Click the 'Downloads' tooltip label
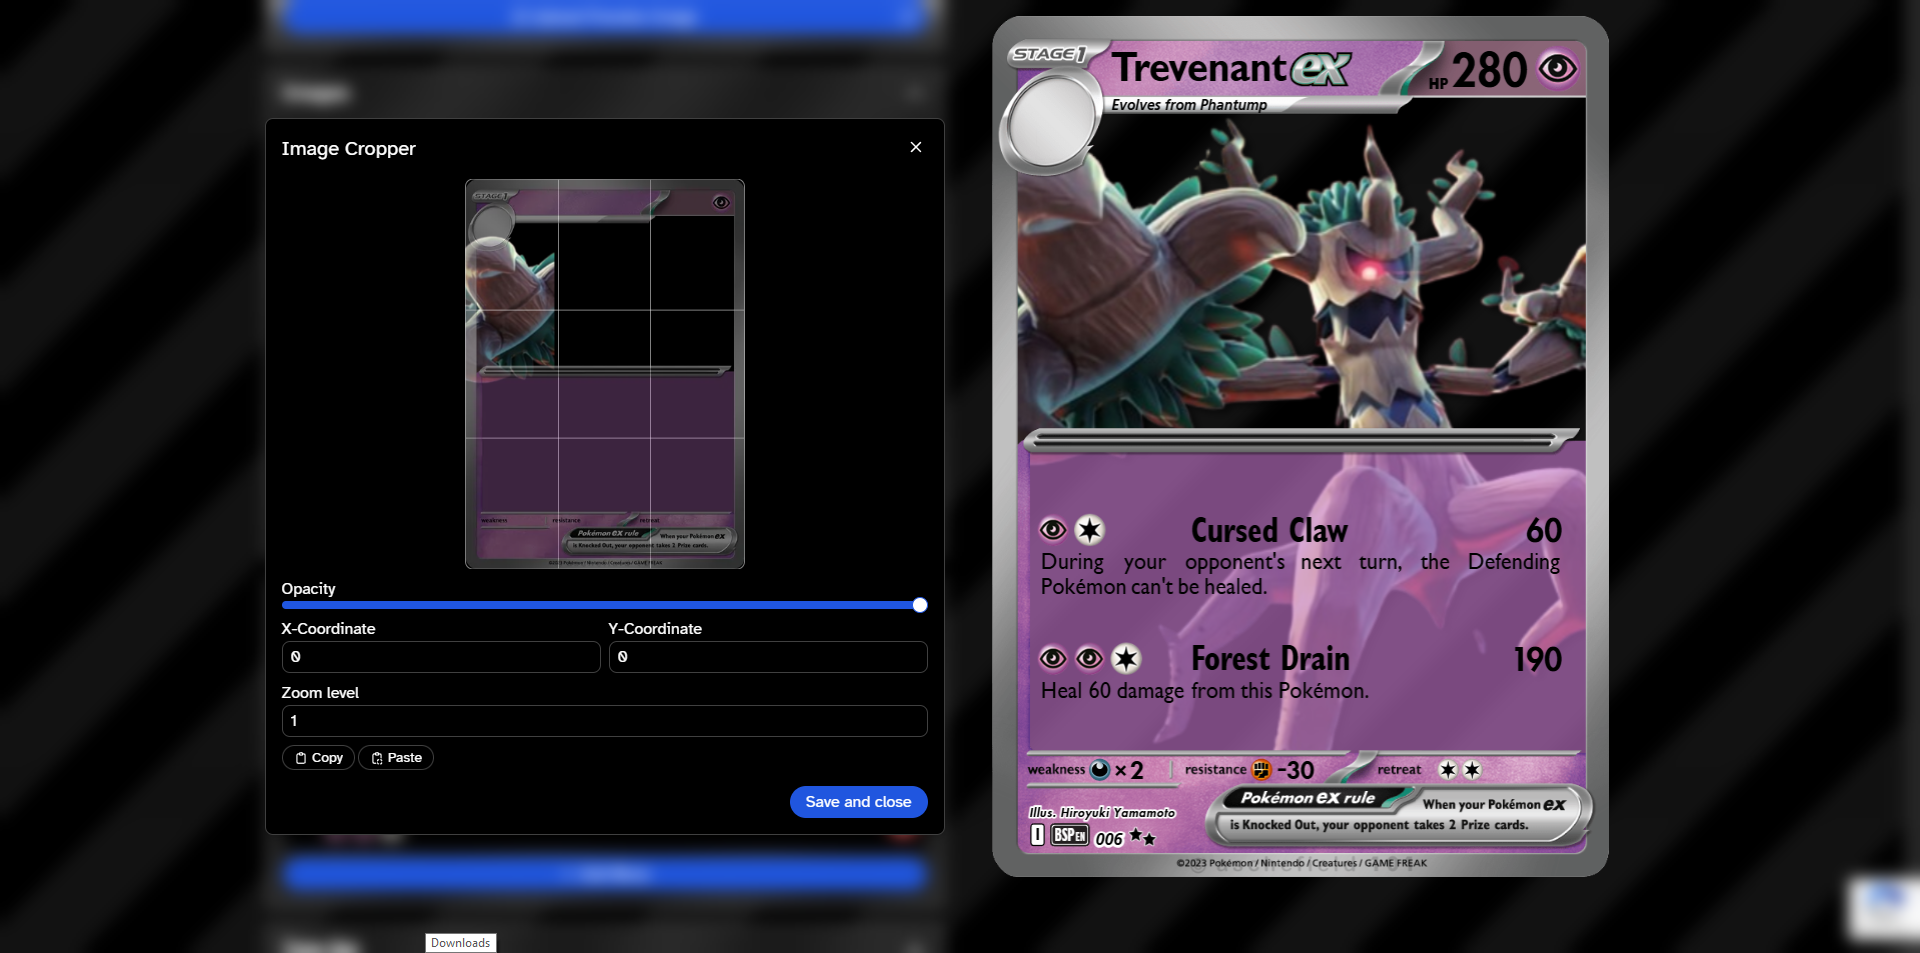The width and height of the screenshot is (1920, 953). pos(460,943)
